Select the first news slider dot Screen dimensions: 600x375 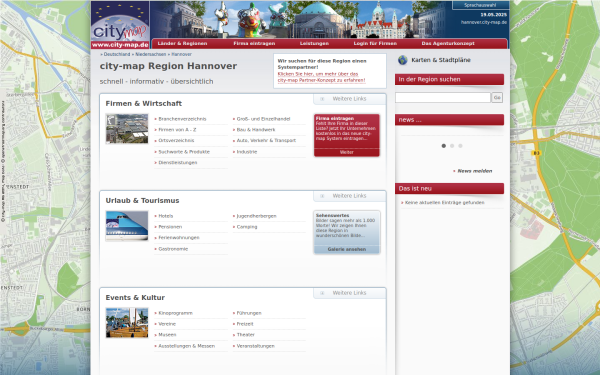point(443,146)
